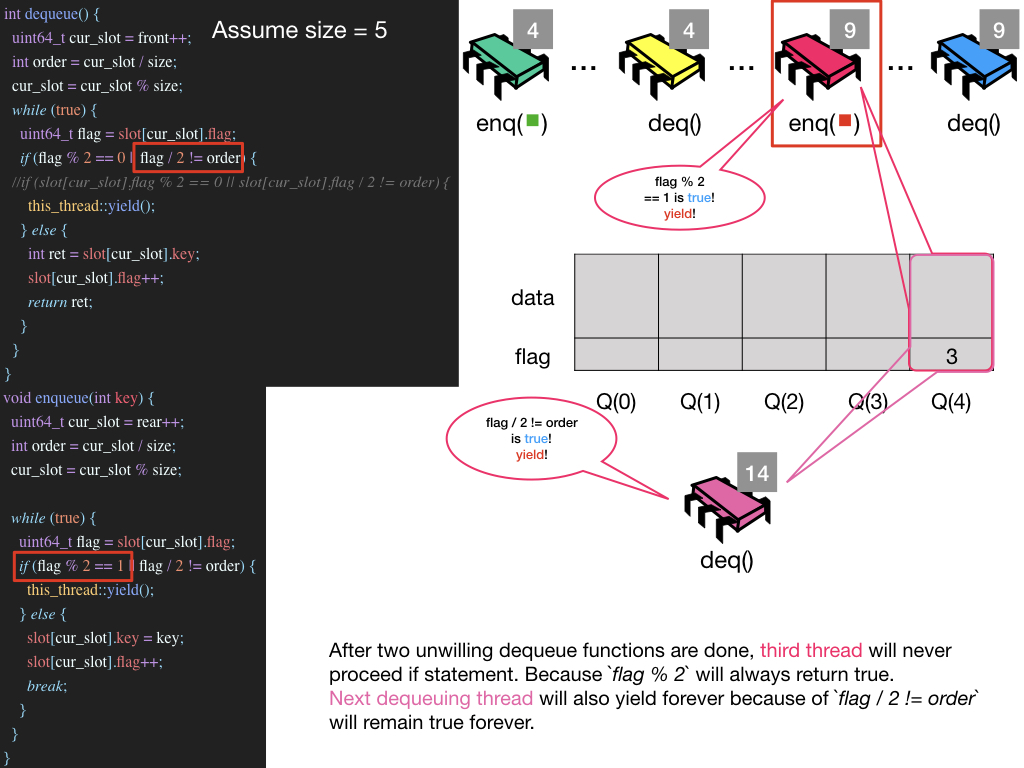Screen dimensions: 1024x768
Task: Click the 'slot[cur_slot].key = key;' line
Action: [105, 638]
